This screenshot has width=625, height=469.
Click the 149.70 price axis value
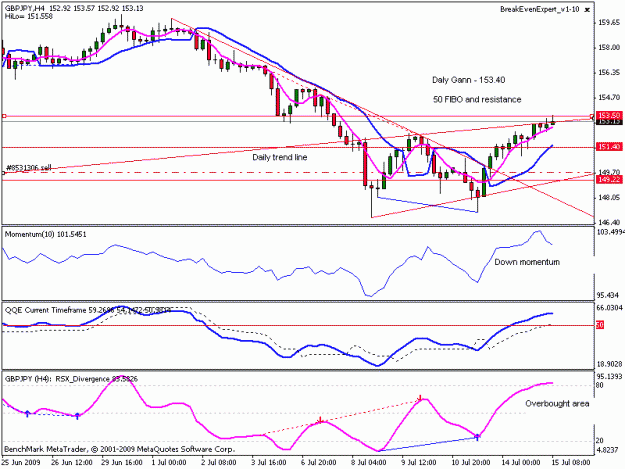[x=609, y=173]
